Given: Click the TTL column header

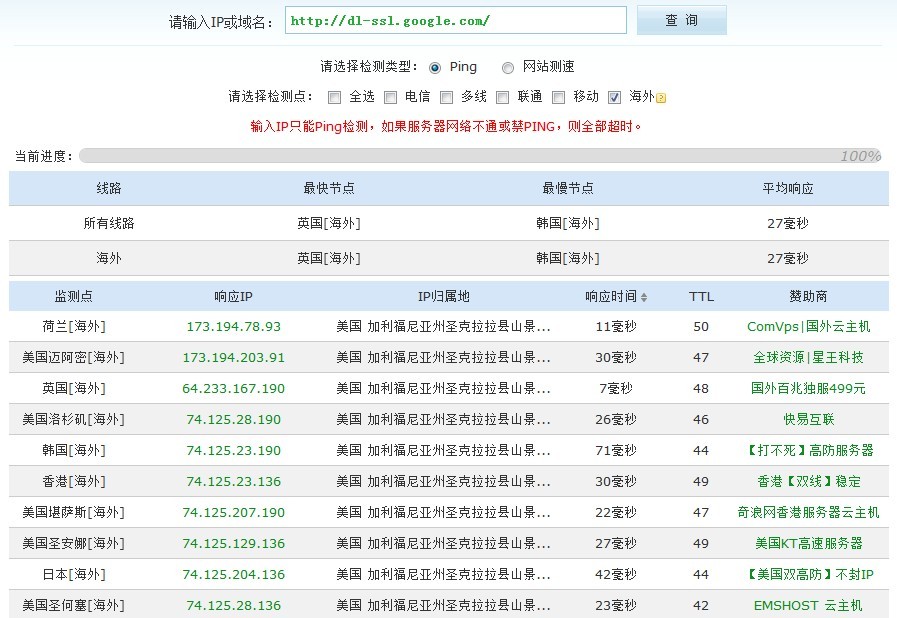Looking at the screenshot, I should coord(701,296).
